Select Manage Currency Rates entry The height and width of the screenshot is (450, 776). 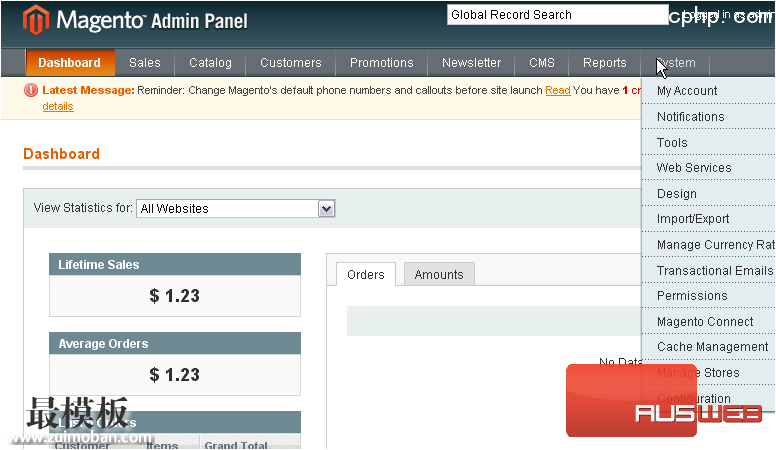click(709, 245)
